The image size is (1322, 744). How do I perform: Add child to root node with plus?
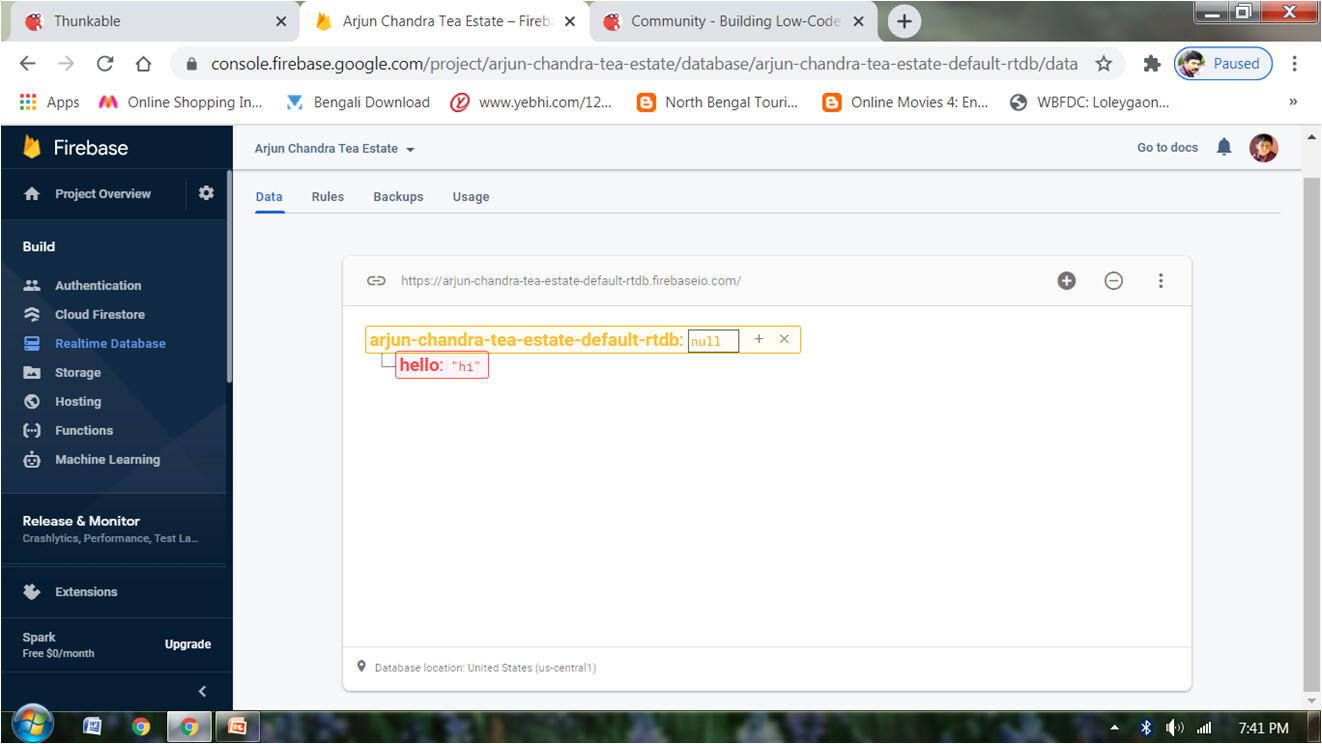pyautogui.click(x=759, y=339)
